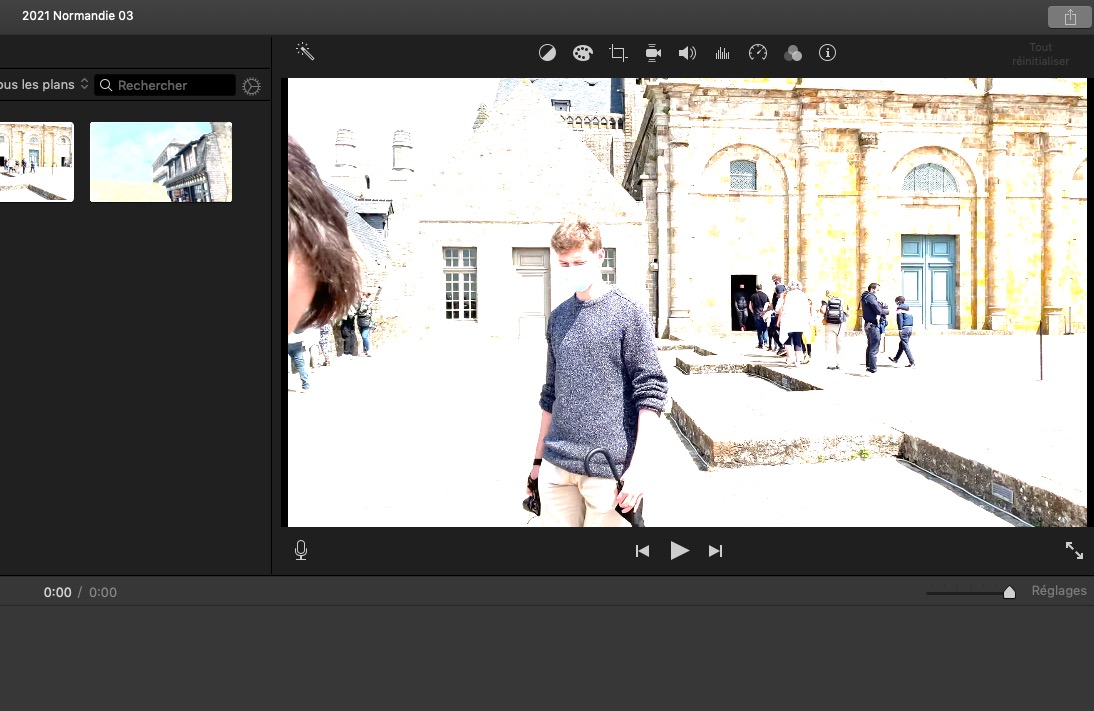Show the clip information panel

click(827, 53)
